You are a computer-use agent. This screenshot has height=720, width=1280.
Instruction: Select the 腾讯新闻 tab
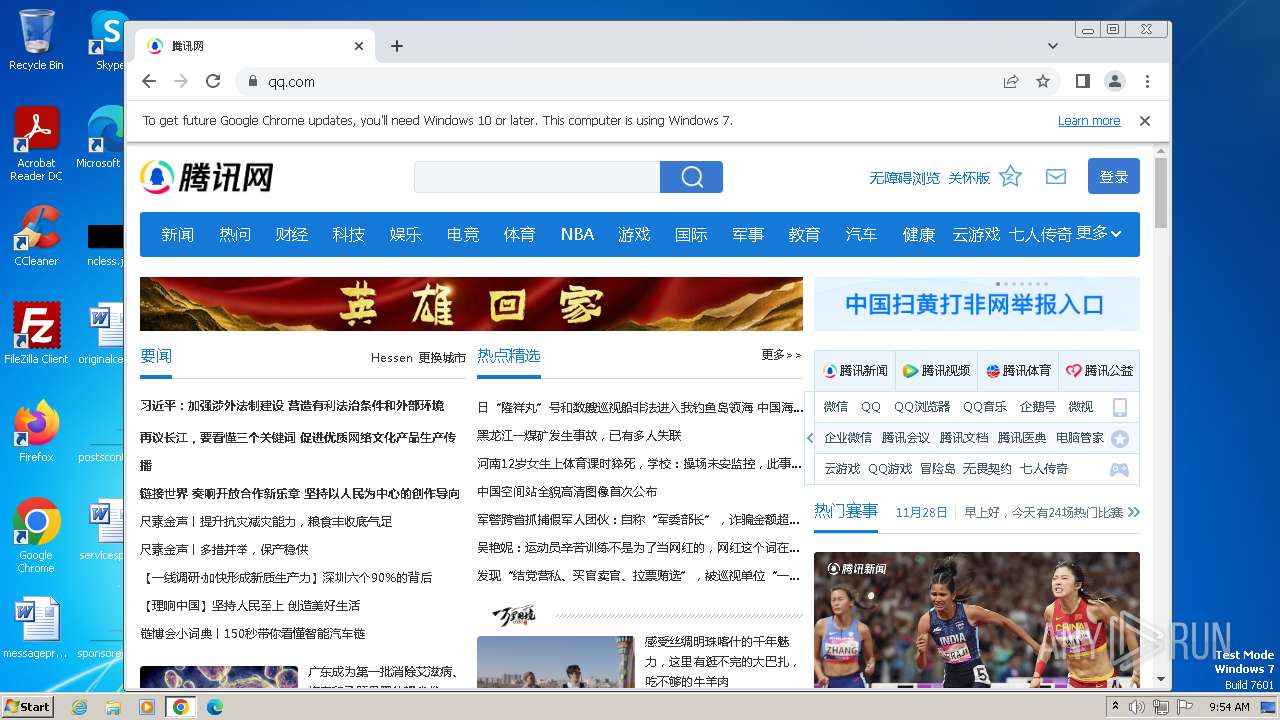[855, 370]
